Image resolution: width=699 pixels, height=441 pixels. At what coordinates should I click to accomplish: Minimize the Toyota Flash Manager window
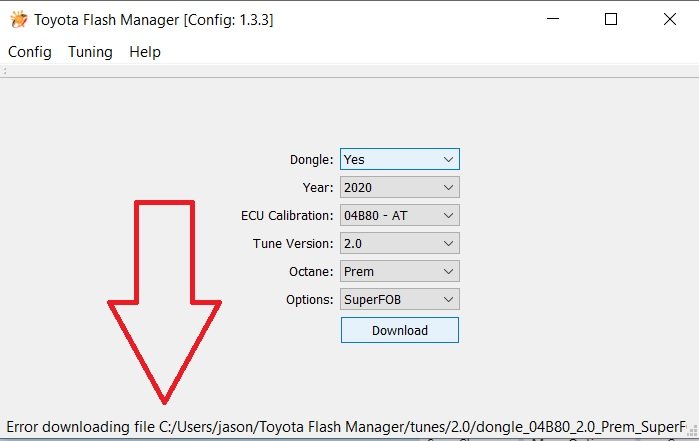553,19
